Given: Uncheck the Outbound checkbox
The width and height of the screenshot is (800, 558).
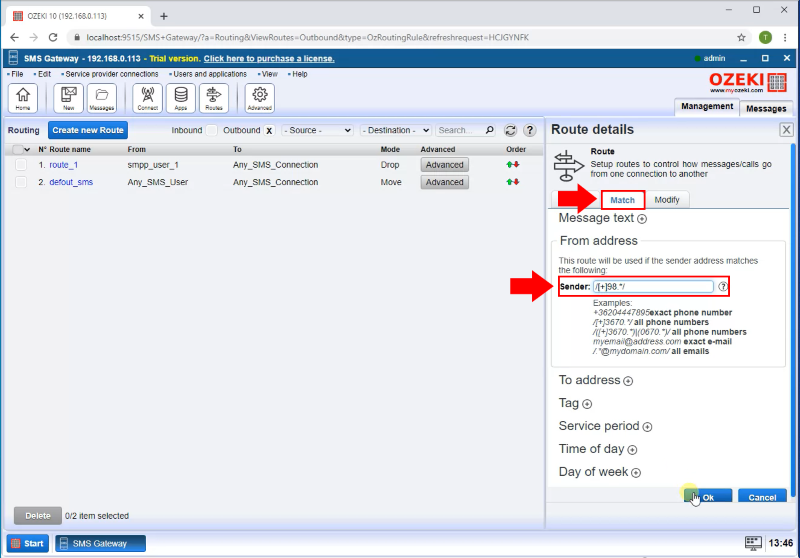Looking at the screenshot, I should 269,131.
